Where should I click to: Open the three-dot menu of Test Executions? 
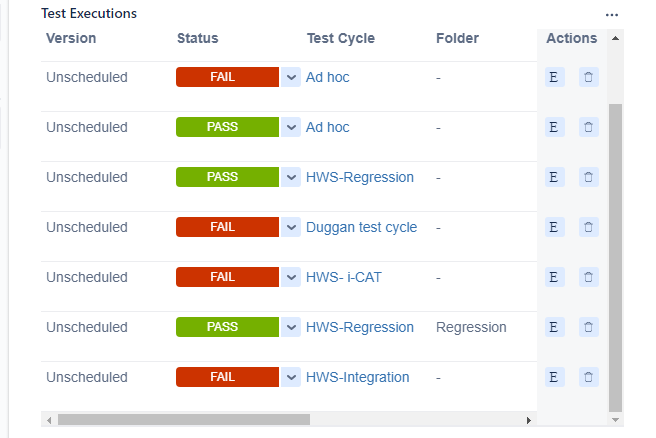point(612,15)
